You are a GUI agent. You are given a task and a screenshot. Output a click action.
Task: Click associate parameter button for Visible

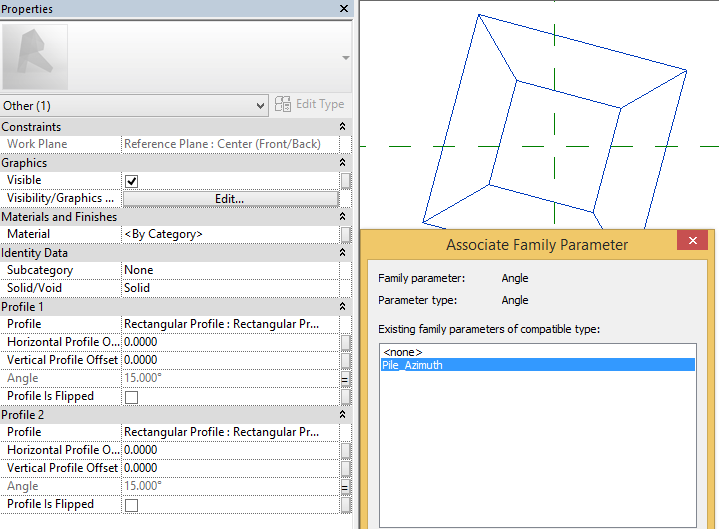click(346, 181)
